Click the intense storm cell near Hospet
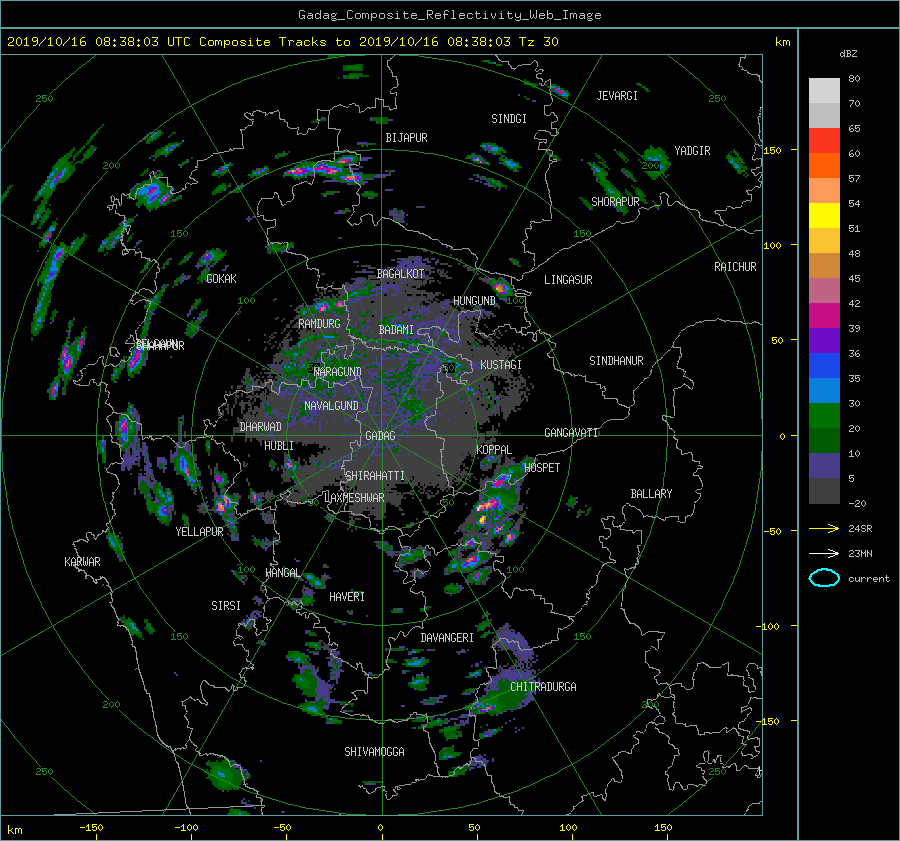This screenshot has height=841, width=900. (x=488, y=505)
